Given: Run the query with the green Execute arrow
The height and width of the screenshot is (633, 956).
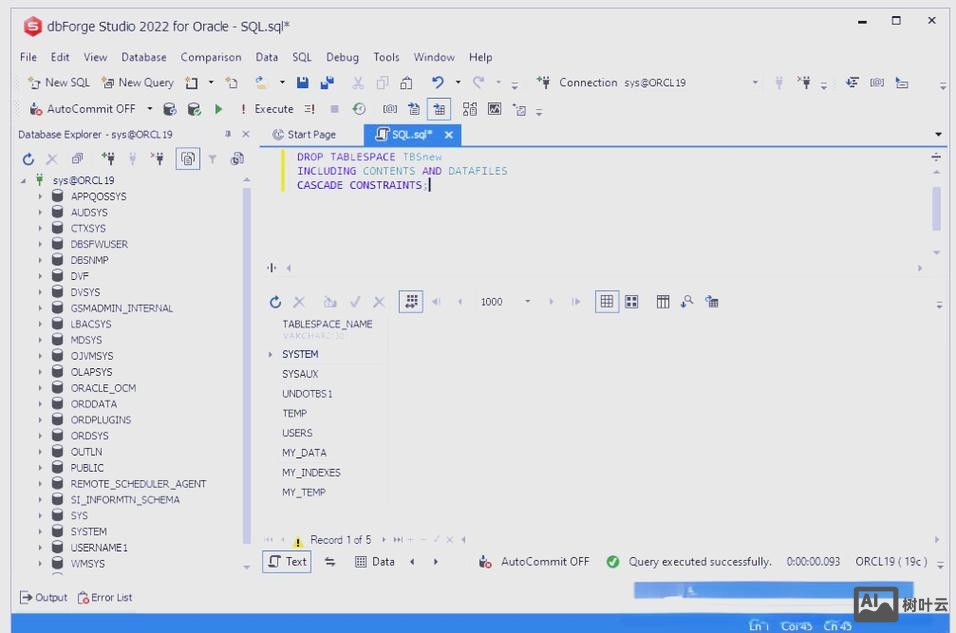Looking at the screenshot, I should 219,109.
